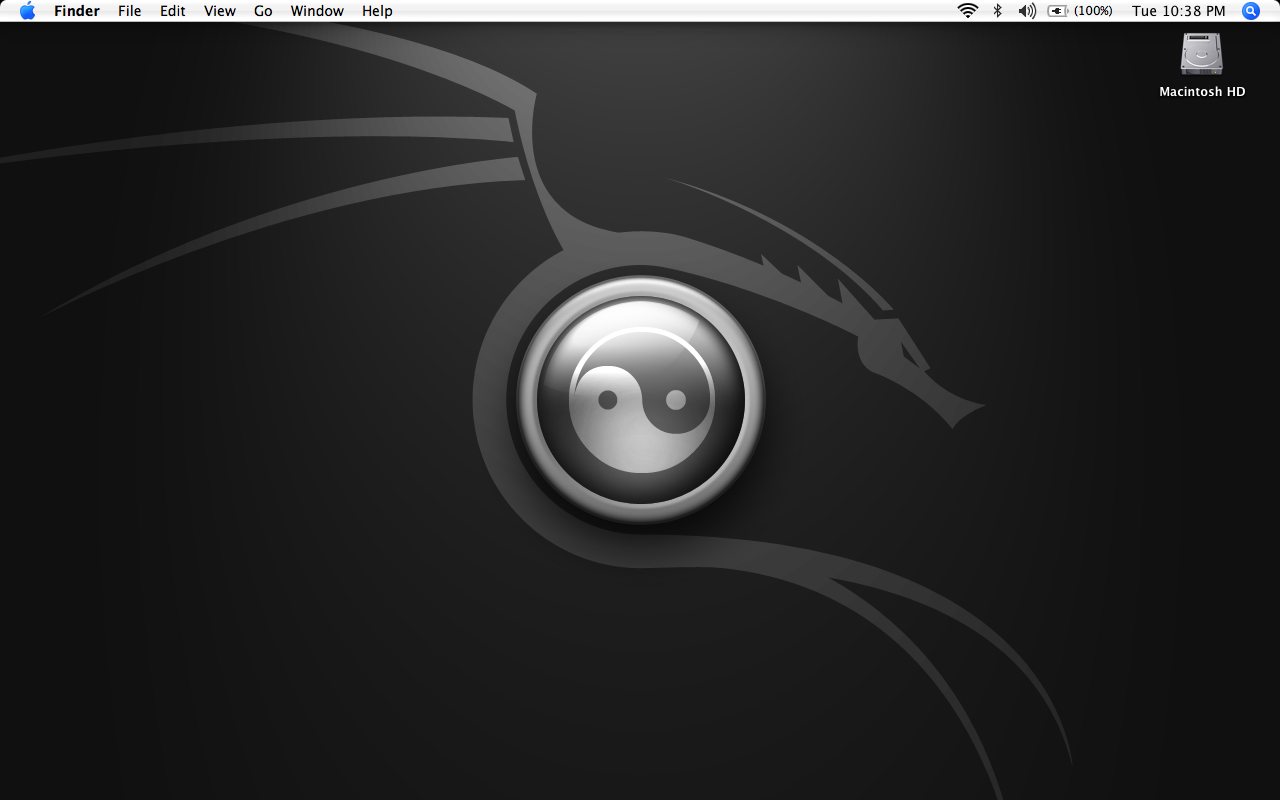Click the Wi-Fi status icon
Image resolution: width=1280 pixels, height=800 pixels.
tap(967, 11)
